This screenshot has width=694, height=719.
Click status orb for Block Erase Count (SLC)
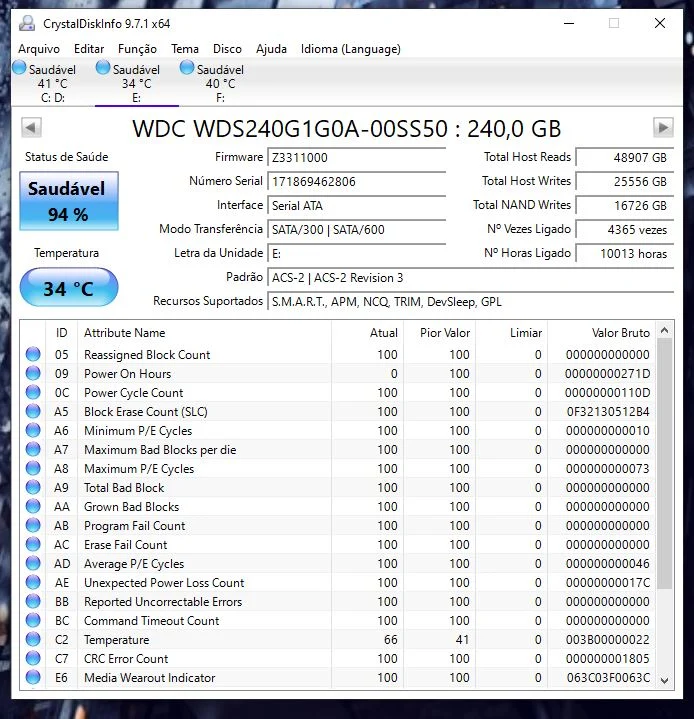[x=33, y=411]
